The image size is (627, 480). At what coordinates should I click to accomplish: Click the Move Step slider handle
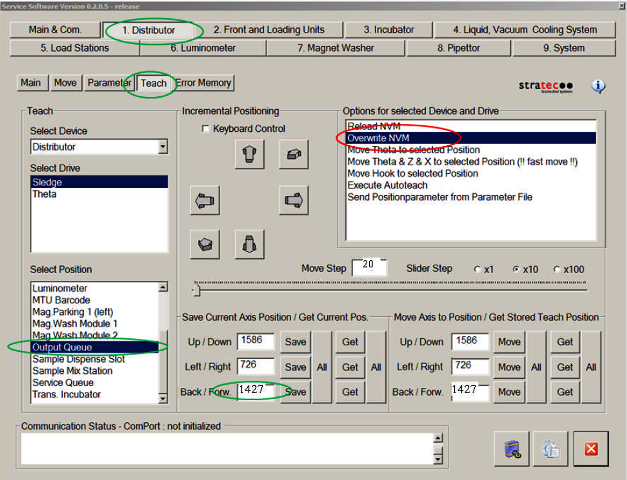click(x=196, y=290)
